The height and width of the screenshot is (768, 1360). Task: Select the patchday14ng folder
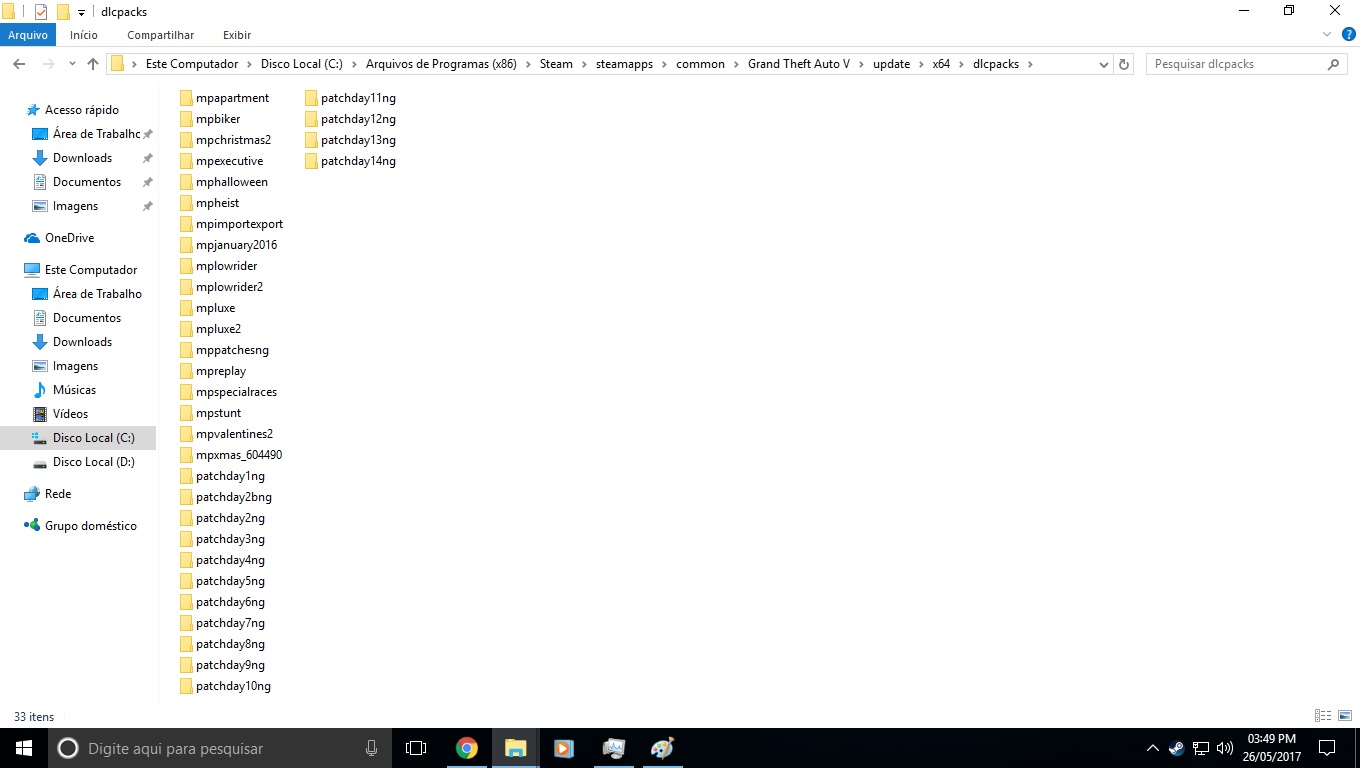pyautogui.click(x=350, y=161)
